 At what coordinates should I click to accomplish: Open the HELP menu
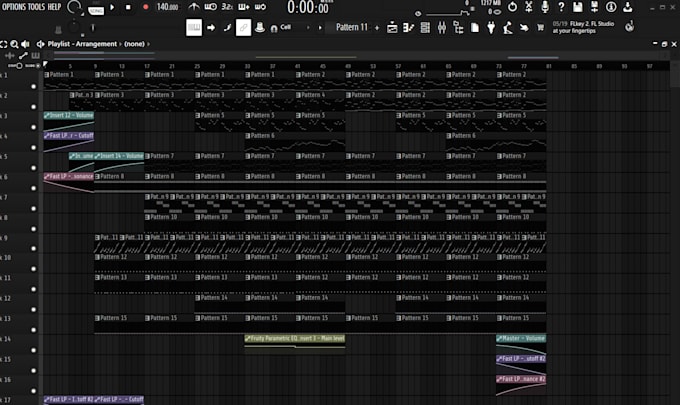pyautogui.click(x=54, y=7)
